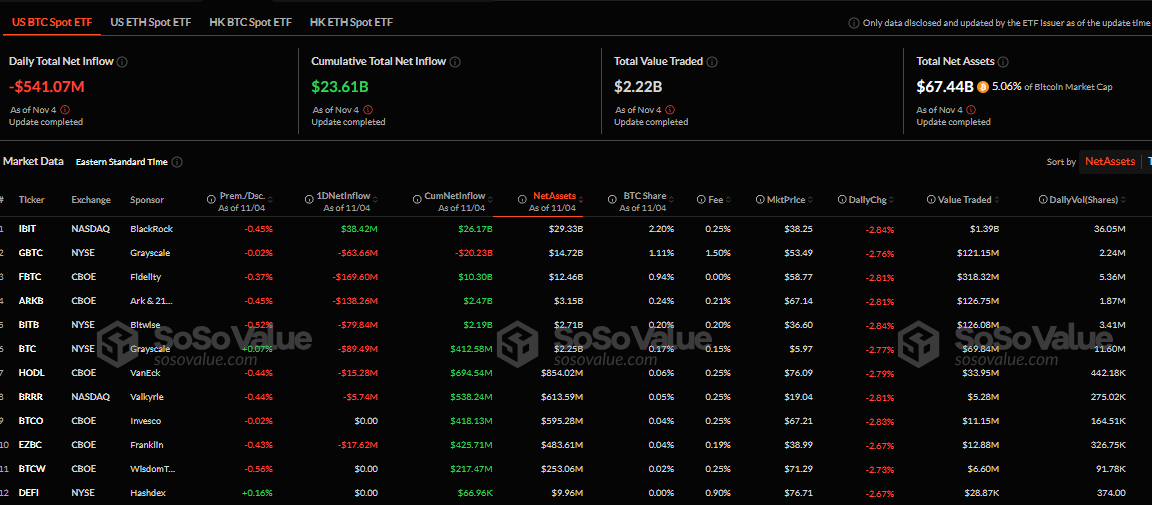Switch to US ETH Spot ETF tab

[x=151, y=22]
